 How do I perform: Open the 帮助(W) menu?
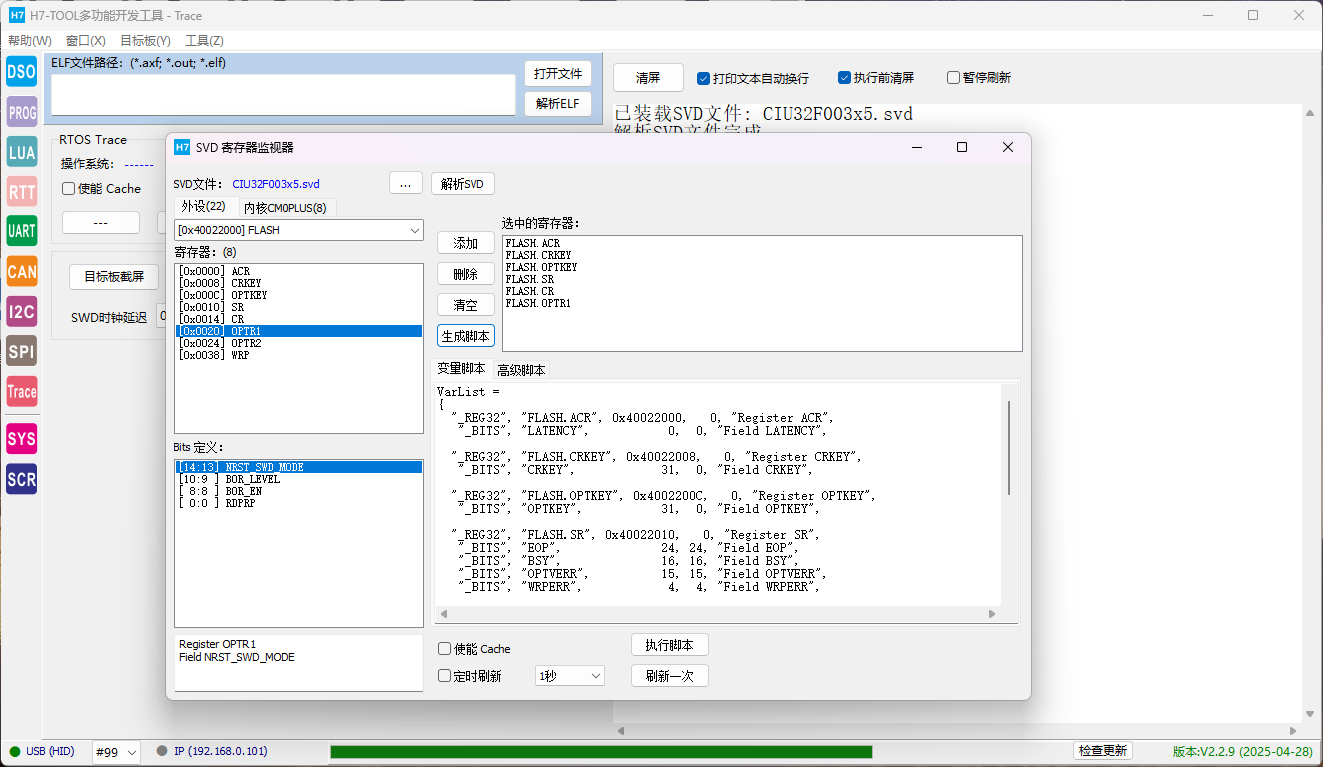click(x=30, y=41)
